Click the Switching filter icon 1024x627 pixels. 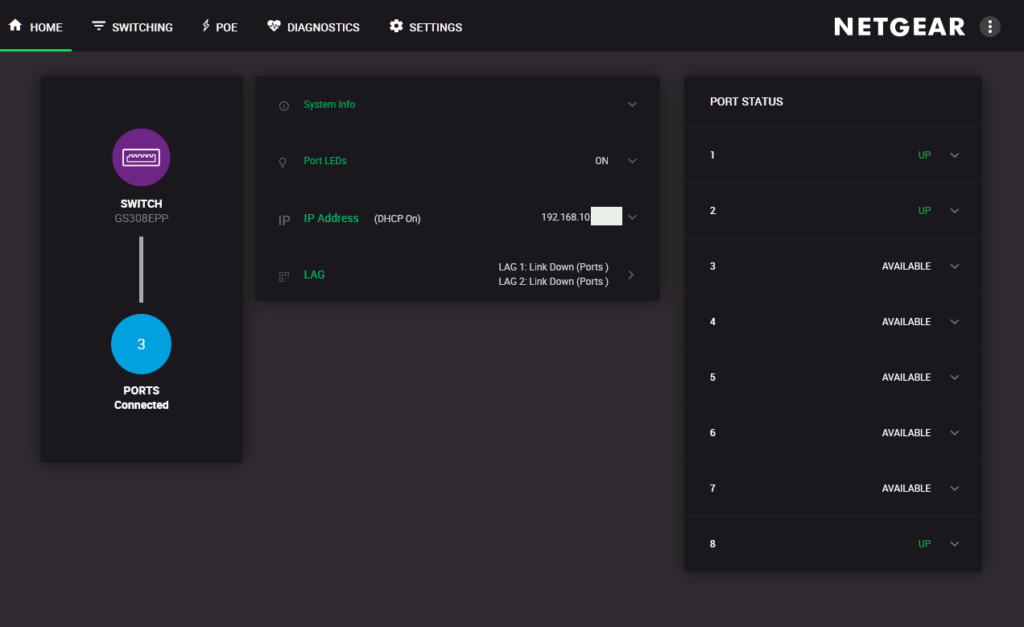tap(99, 25)
